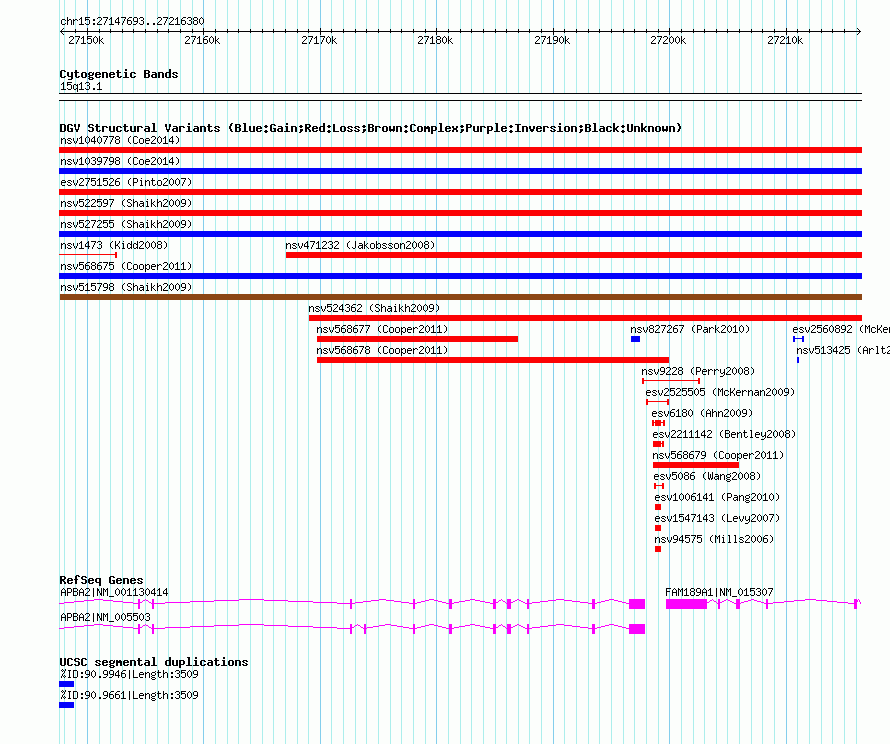Click the blue gain bar for nsv1039798

click(x=460, y=171)
